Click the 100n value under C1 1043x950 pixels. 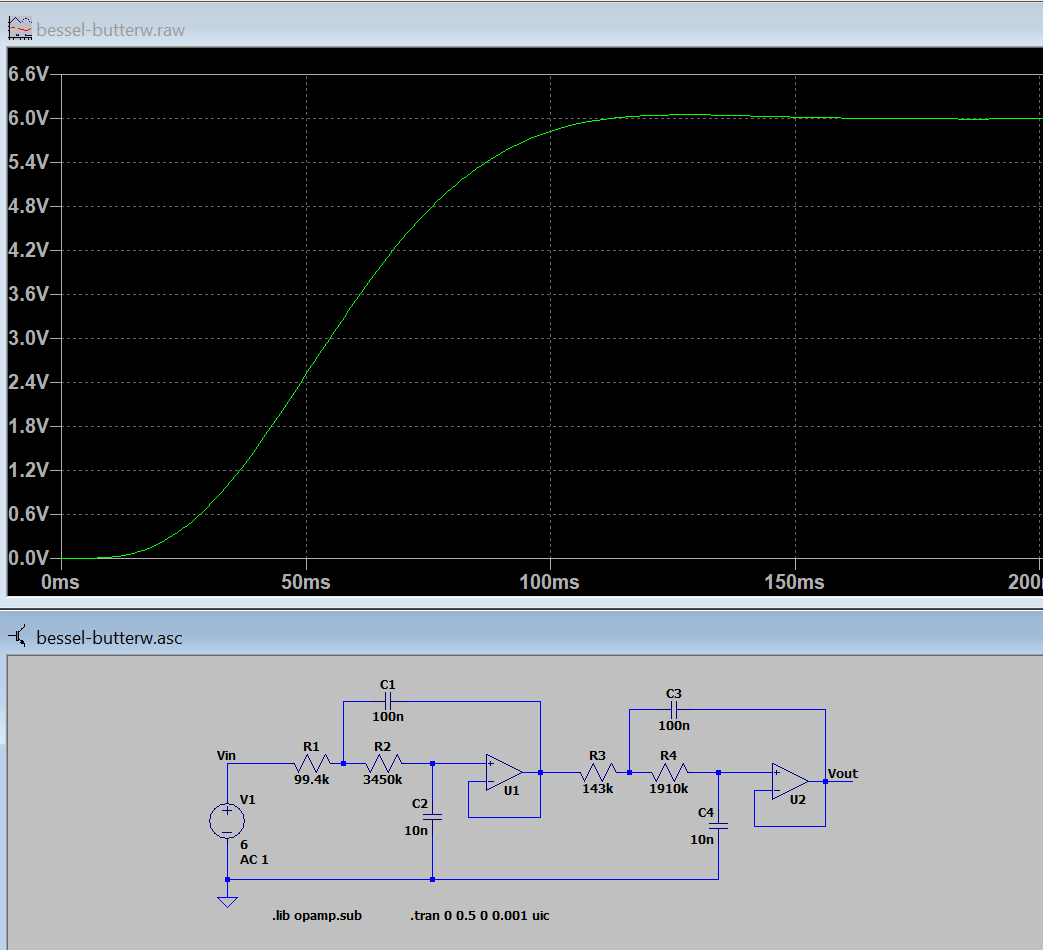(x=388, y=716)
